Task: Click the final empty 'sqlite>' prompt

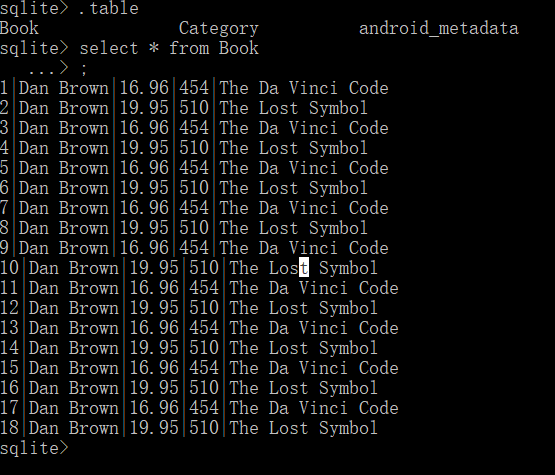Action: click(34, 448)
